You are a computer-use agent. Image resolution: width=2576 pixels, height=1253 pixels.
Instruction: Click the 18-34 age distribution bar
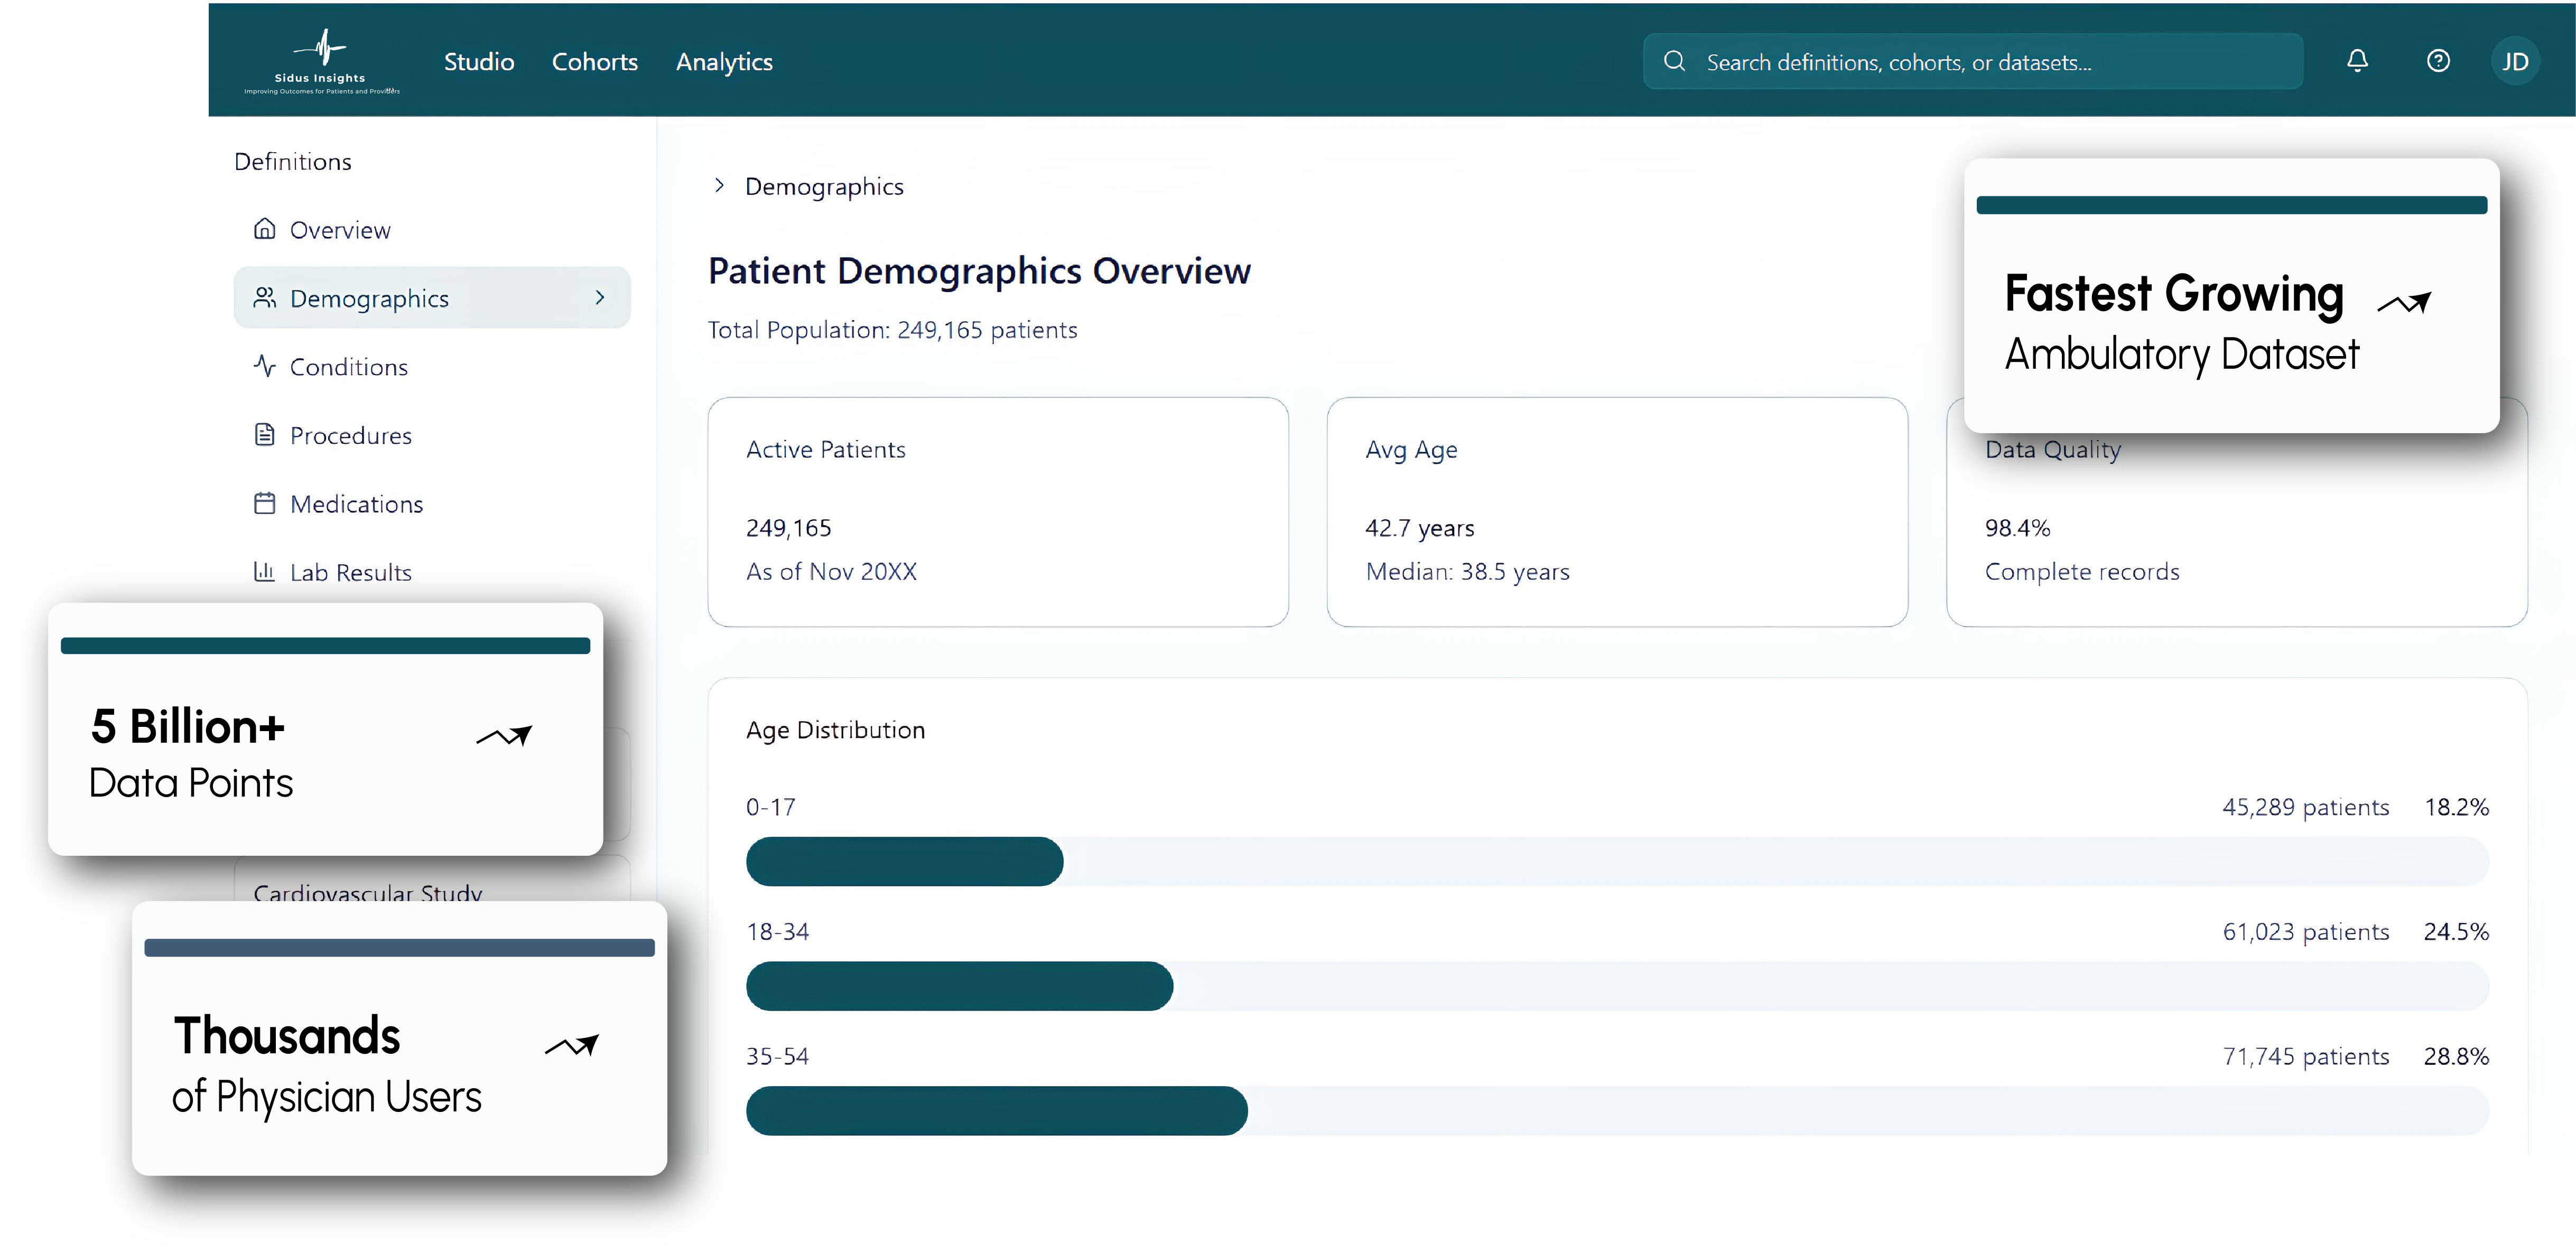959,986
